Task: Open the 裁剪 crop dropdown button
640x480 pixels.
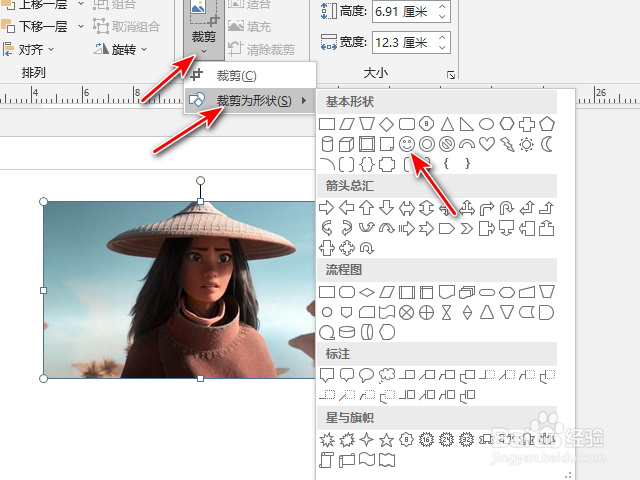Action: pyautogui.click(x=204, y=51)
